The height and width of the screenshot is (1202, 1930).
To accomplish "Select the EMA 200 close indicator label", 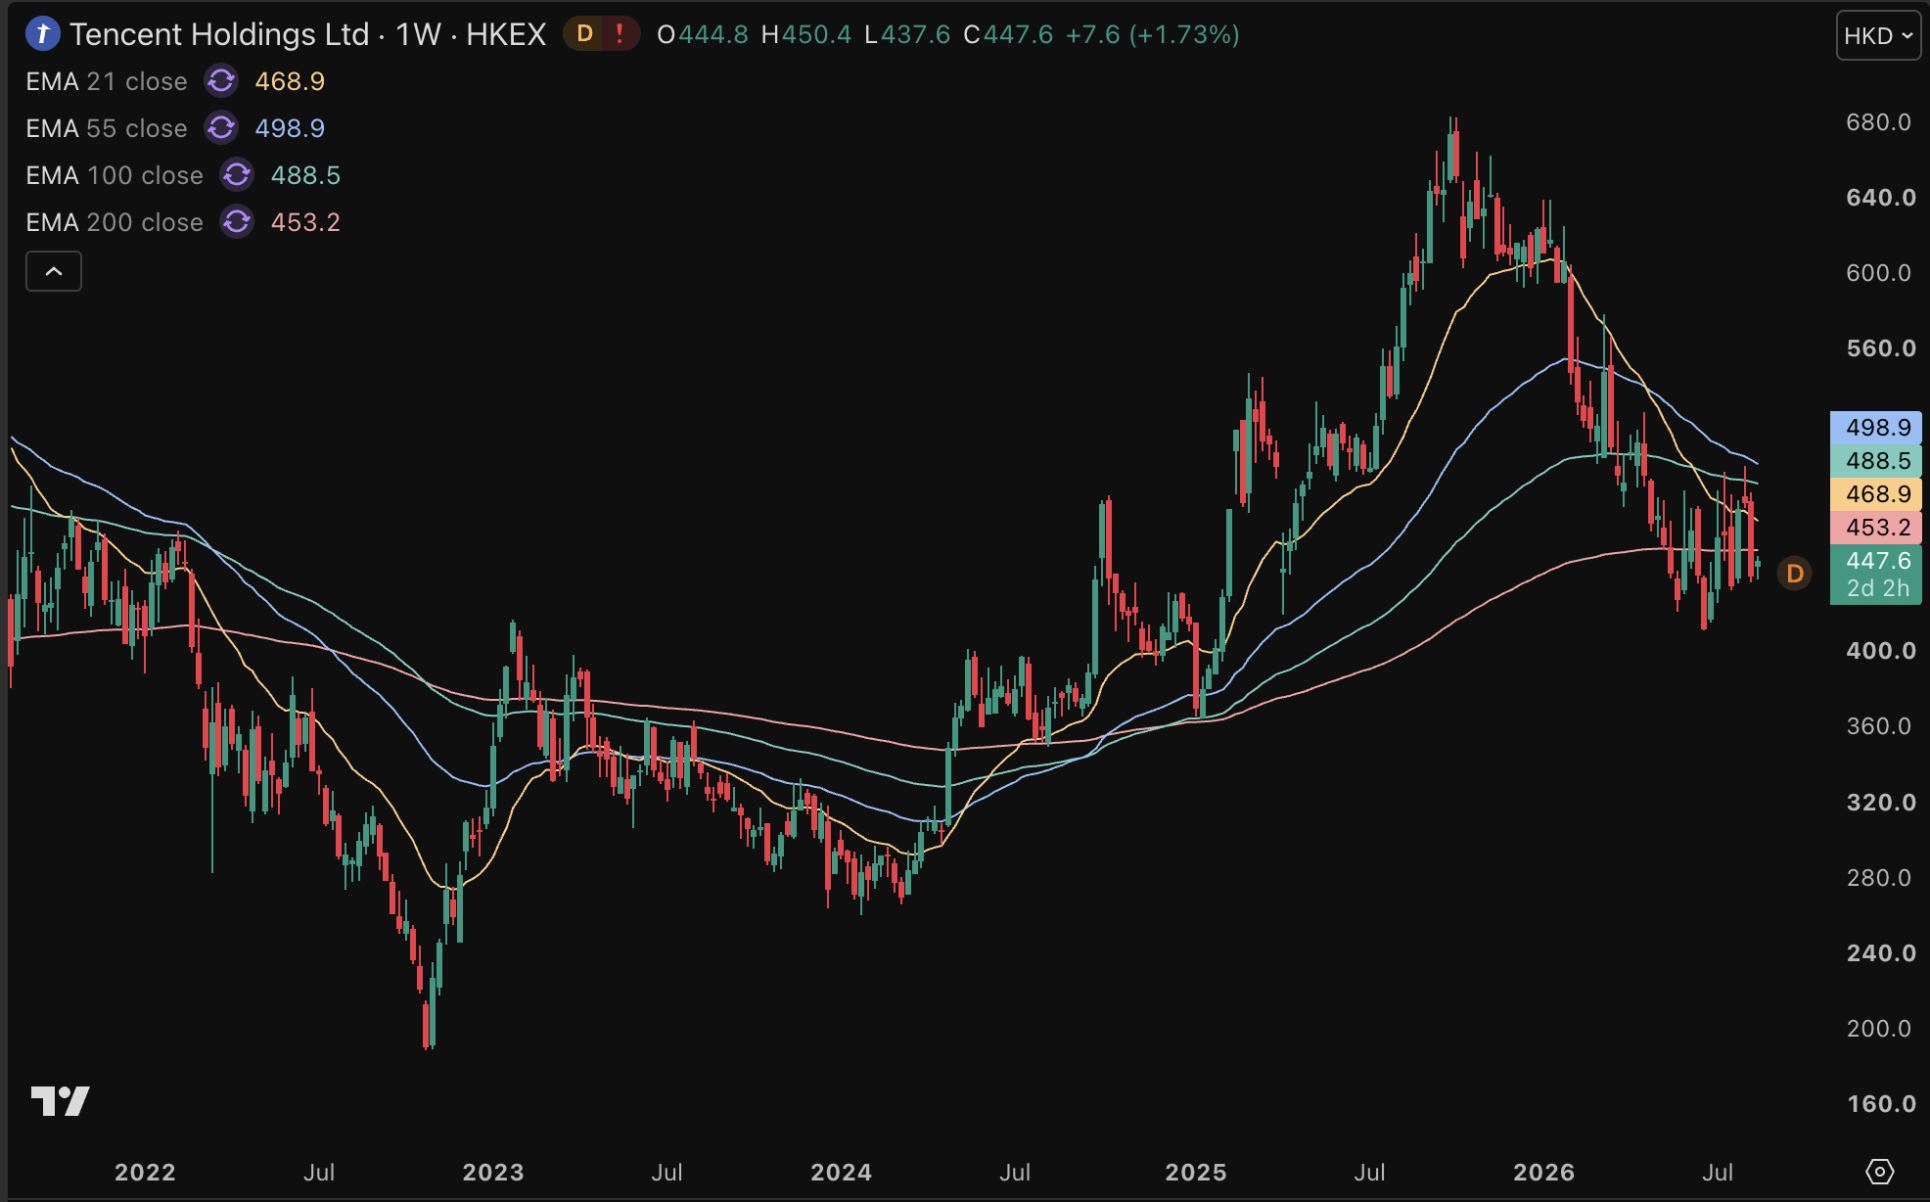I will click(x=114, y=222).
